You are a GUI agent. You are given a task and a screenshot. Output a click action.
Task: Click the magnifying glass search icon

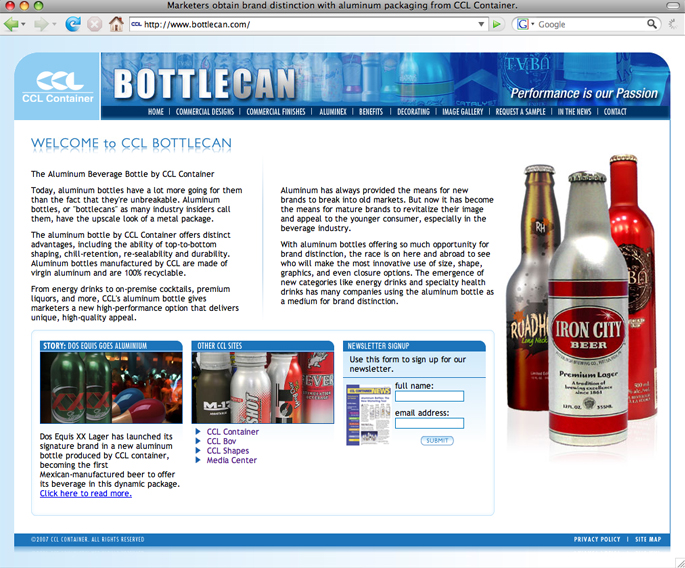(x=651, y=24)
